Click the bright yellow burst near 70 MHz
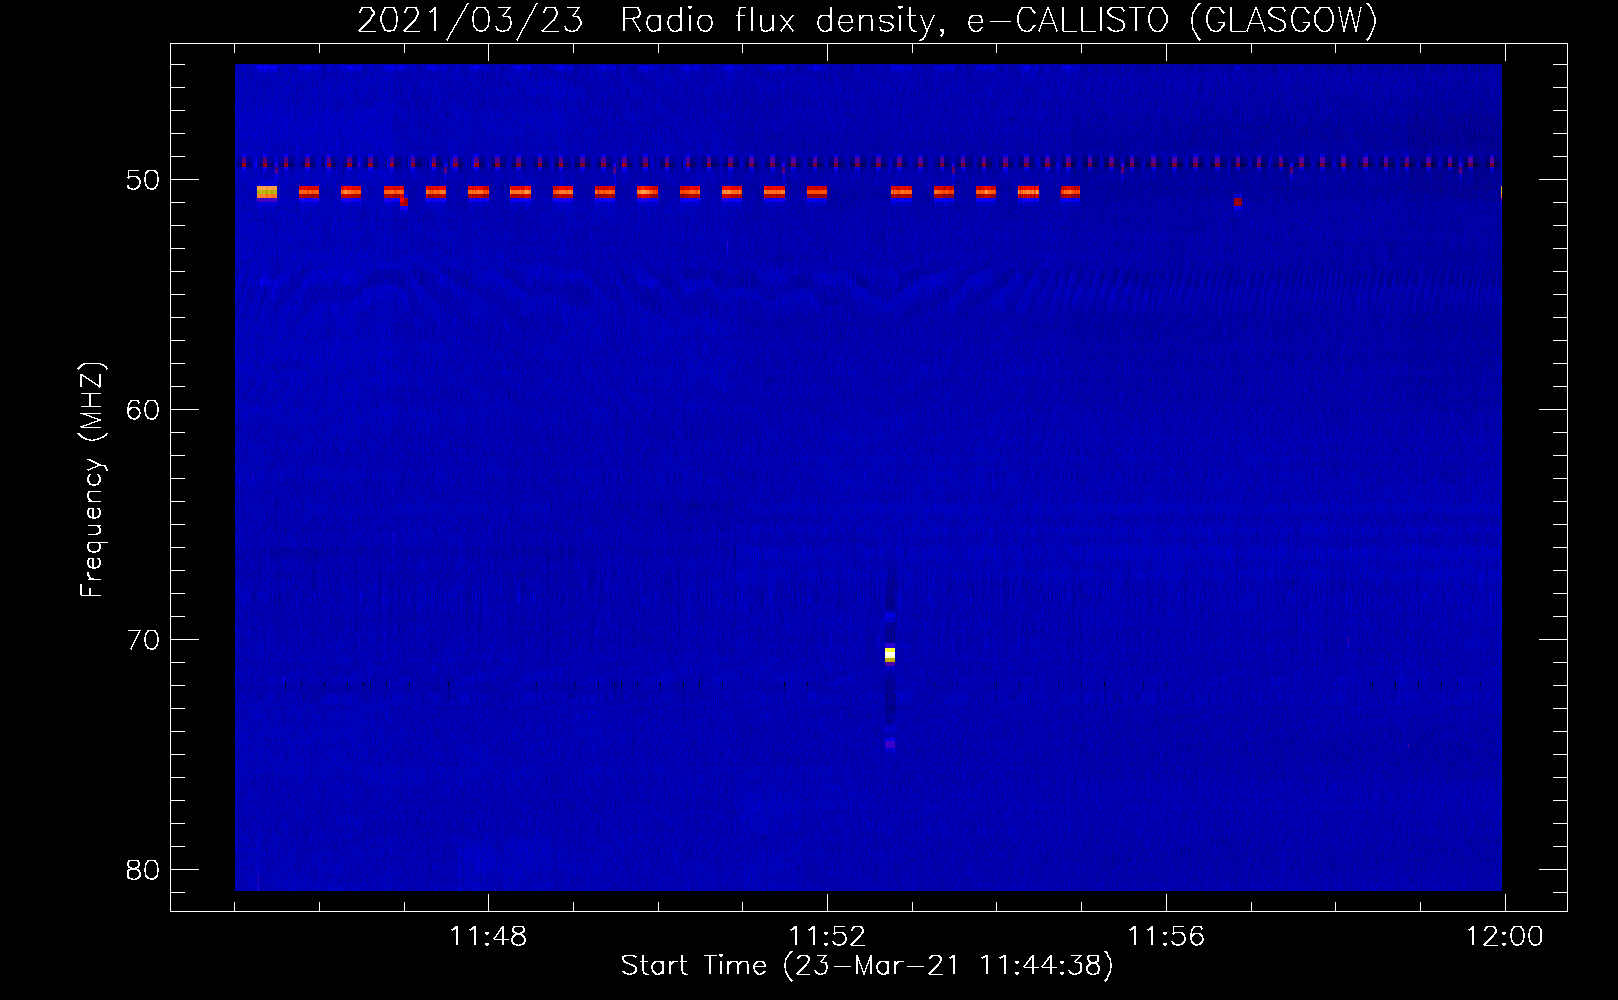1618x1000 pixels. tap(890, 655)
